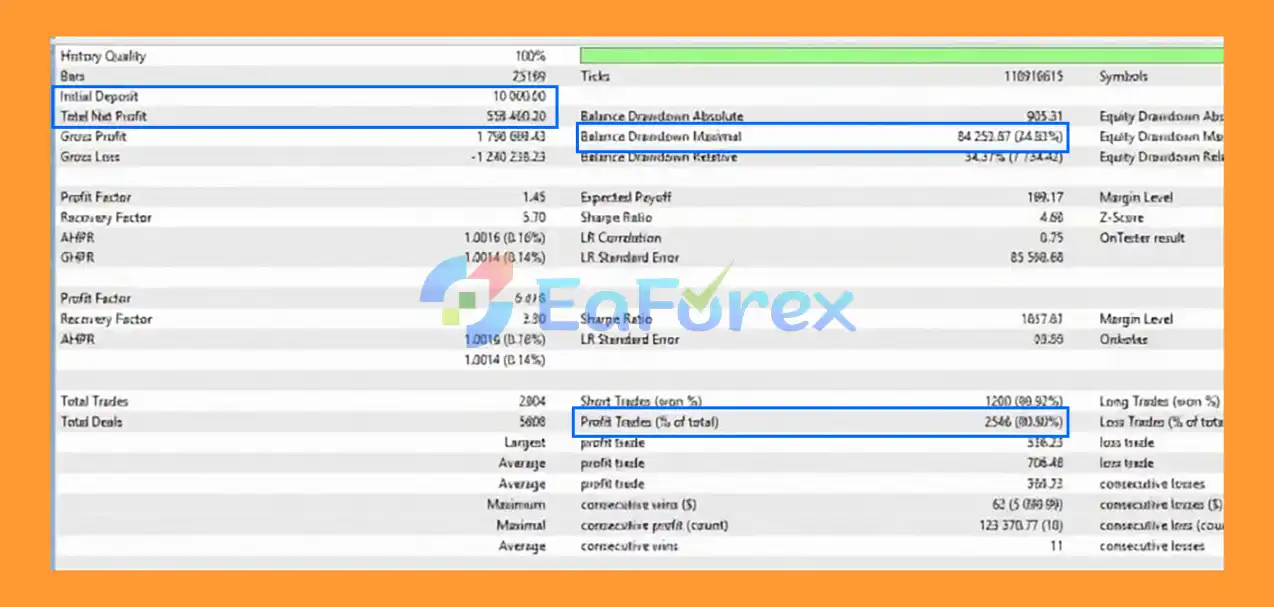Click the LR Correlation label
This screenshot has height=607, width=1274.
621,238
